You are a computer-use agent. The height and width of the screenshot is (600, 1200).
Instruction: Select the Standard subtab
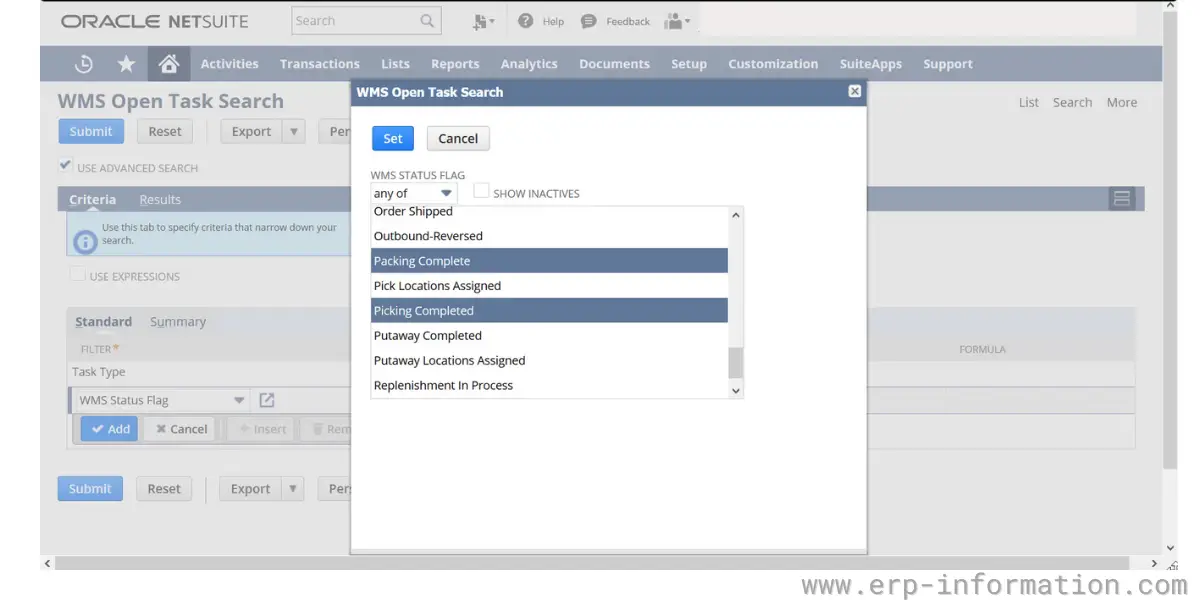point(104,322)
